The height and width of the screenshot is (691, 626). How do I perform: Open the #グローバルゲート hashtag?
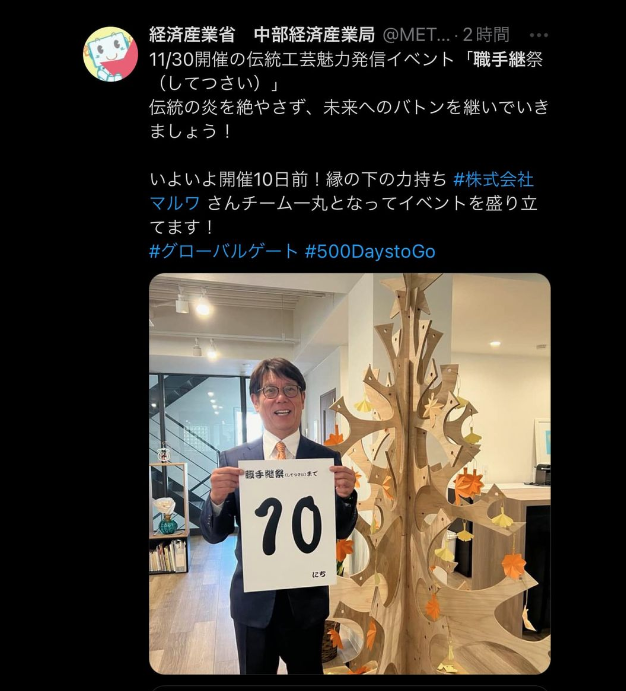[224, 251]
